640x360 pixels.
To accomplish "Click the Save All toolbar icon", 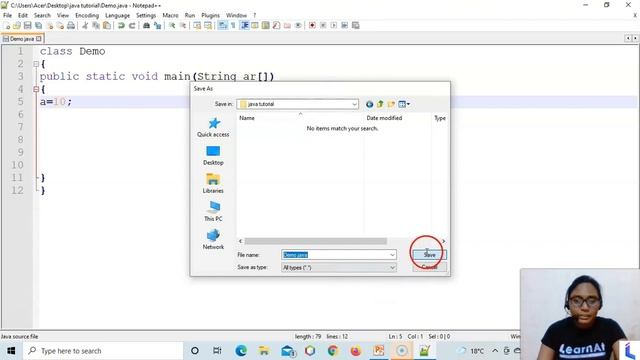I will coord(38,25).
